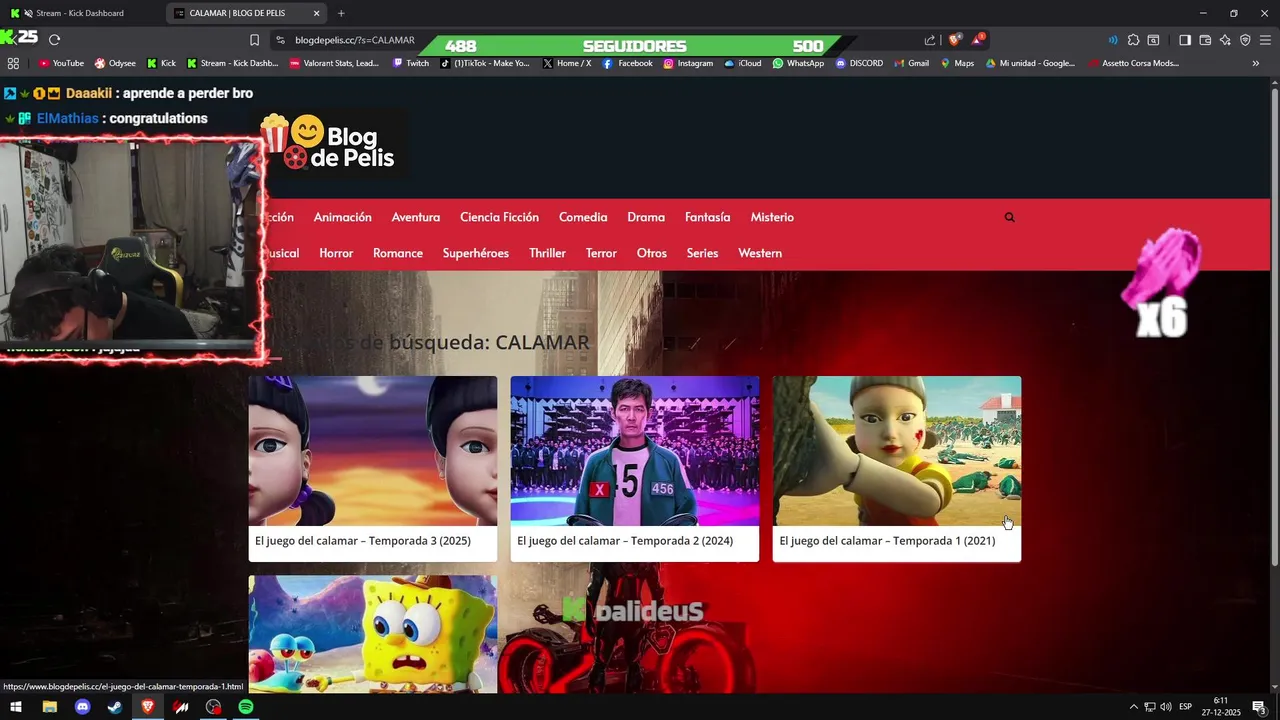Open the Animación category
The width and height of the screenshot is (1280, 720).
point(342,217)
